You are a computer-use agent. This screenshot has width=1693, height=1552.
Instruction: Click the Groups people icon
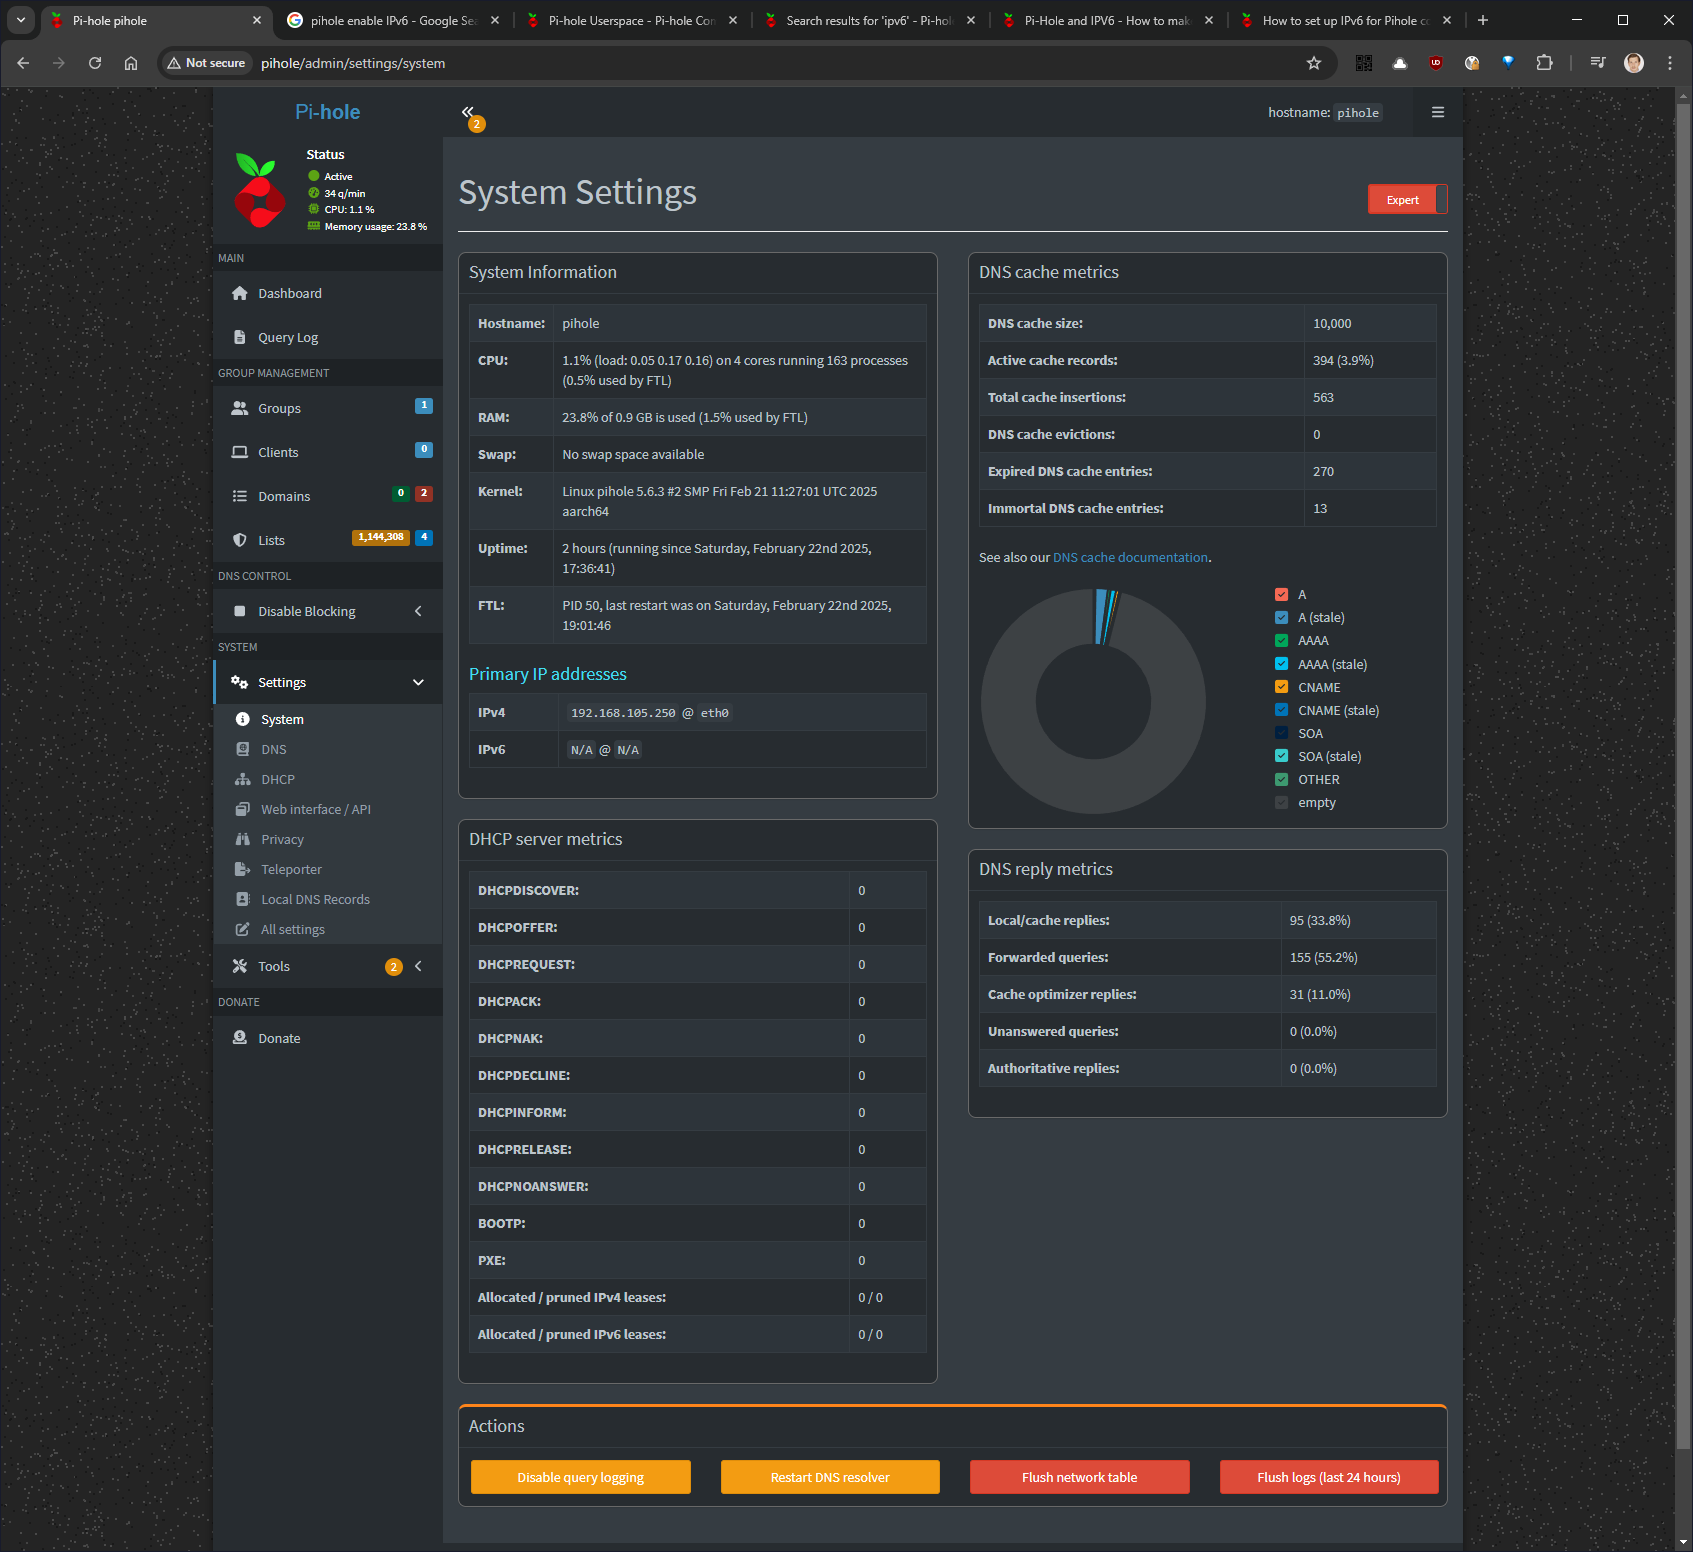click(240, 408)
